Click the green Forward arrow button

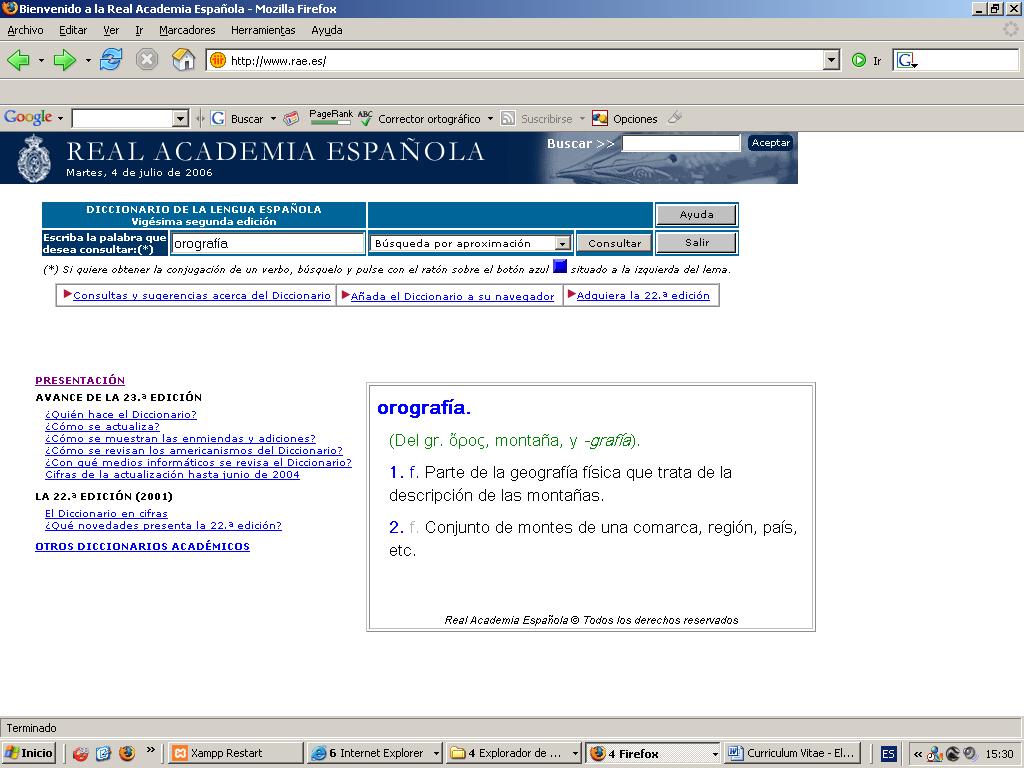(65, 60)
